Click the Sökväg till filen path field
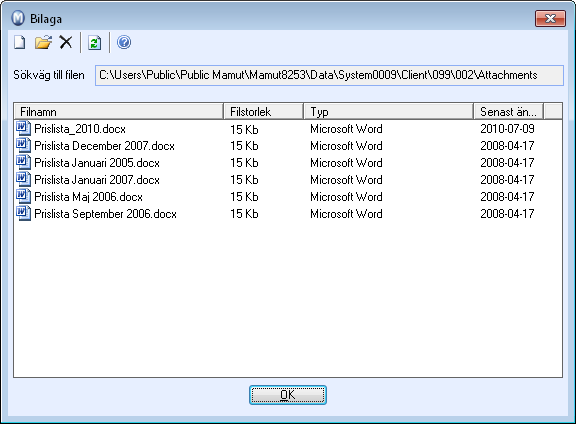This screenshot has width=576, height=424. coord(329,75)
